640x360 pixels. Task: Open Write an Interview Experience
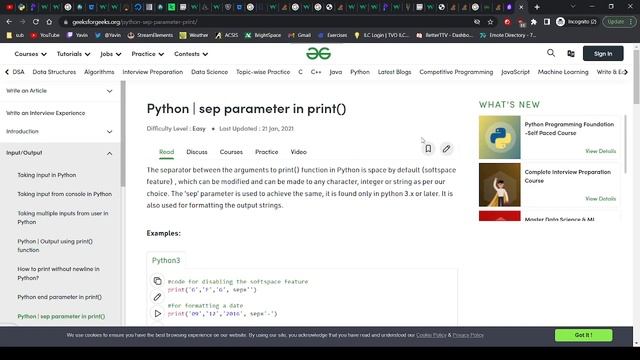point(46,113)
